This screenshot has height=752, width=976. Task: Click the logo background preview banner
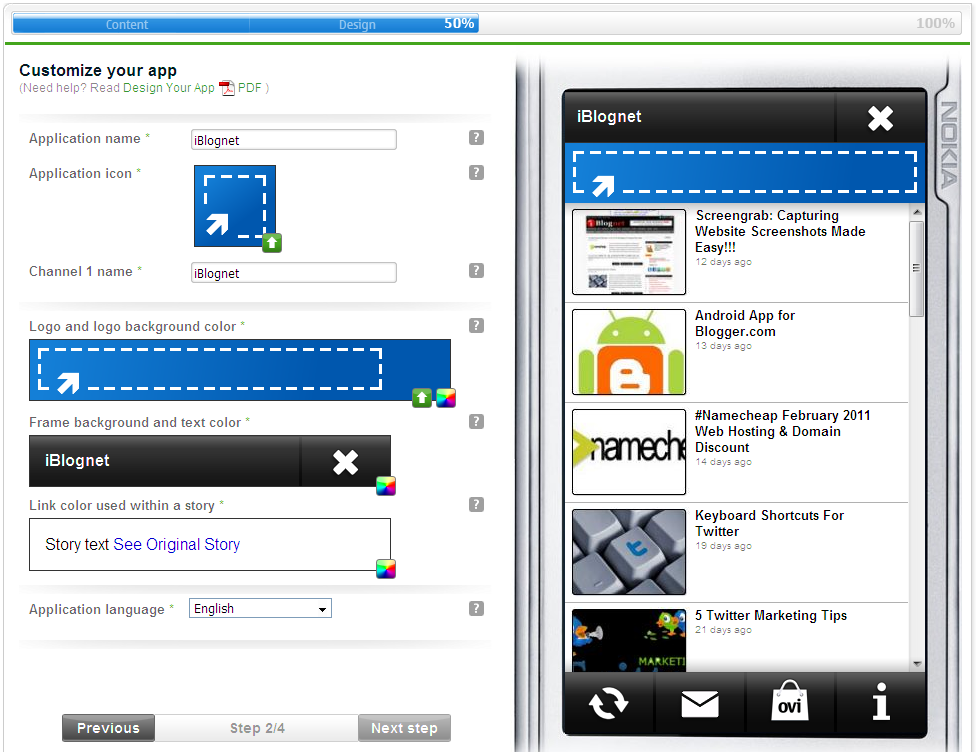click(x=240, y=370)
